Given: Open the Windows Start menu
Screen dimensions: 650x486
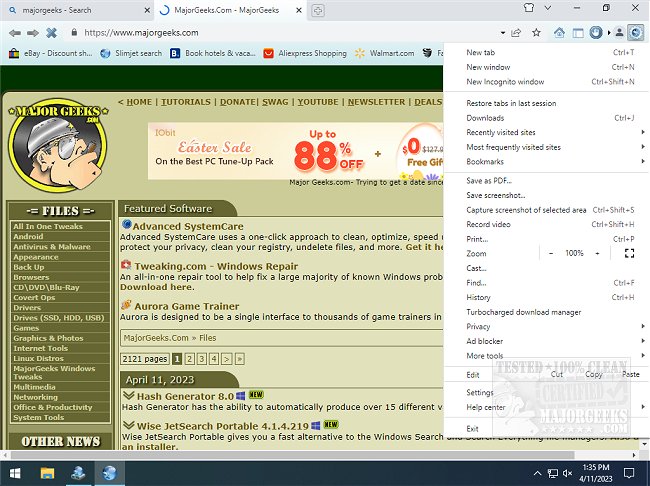Looking at the screenshot, I should click(x=14, y=472).
